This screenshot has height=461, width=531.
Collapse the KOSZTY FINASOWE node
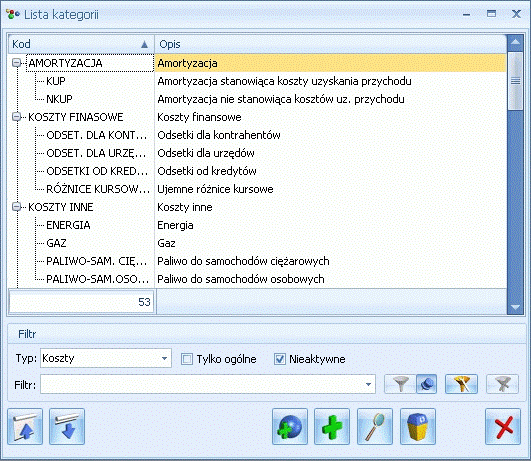coord(16,117)
